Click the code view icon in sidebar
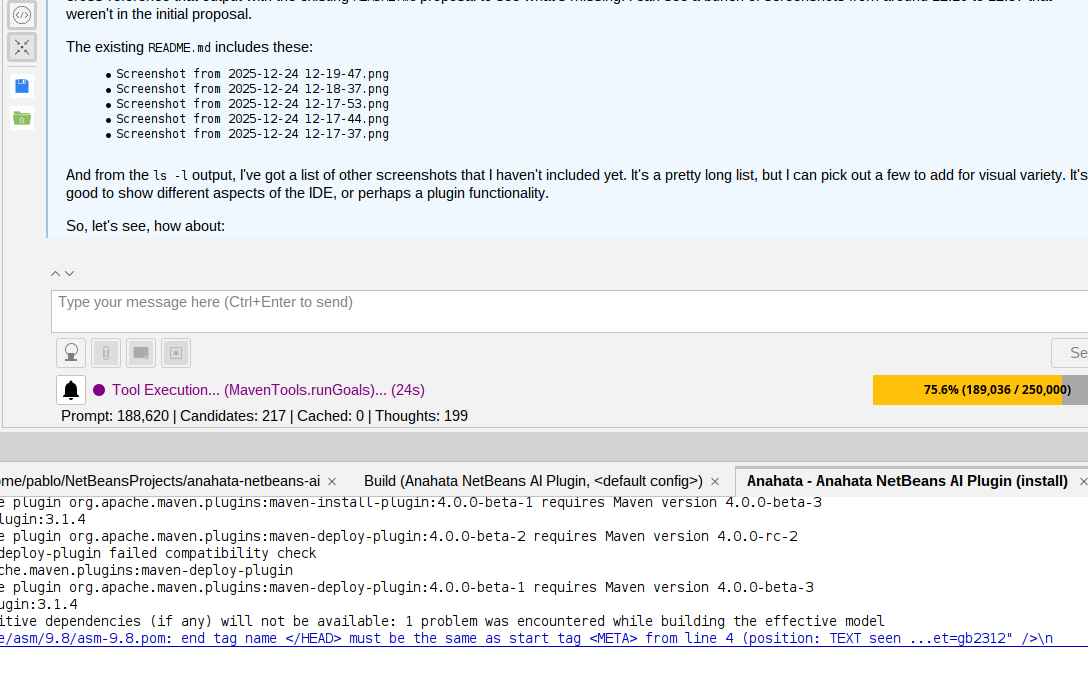The image size is (1088, 681). click(x=22, y=15)
